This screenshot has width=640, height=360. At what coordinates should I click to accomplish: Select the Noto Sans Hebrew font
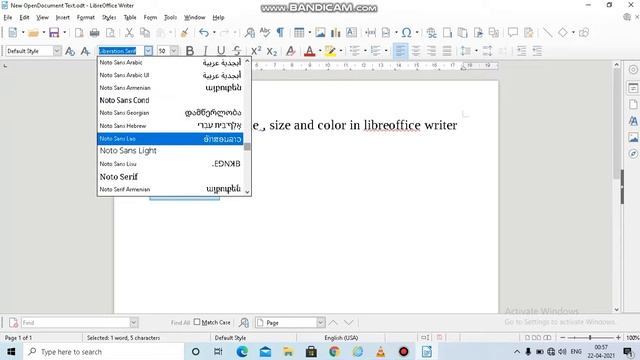click(170, 126)
